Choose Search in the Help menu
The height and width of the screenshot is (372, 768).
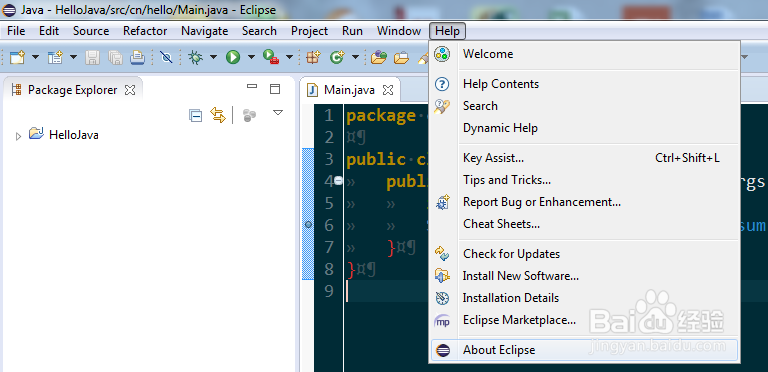pos(584,106)
